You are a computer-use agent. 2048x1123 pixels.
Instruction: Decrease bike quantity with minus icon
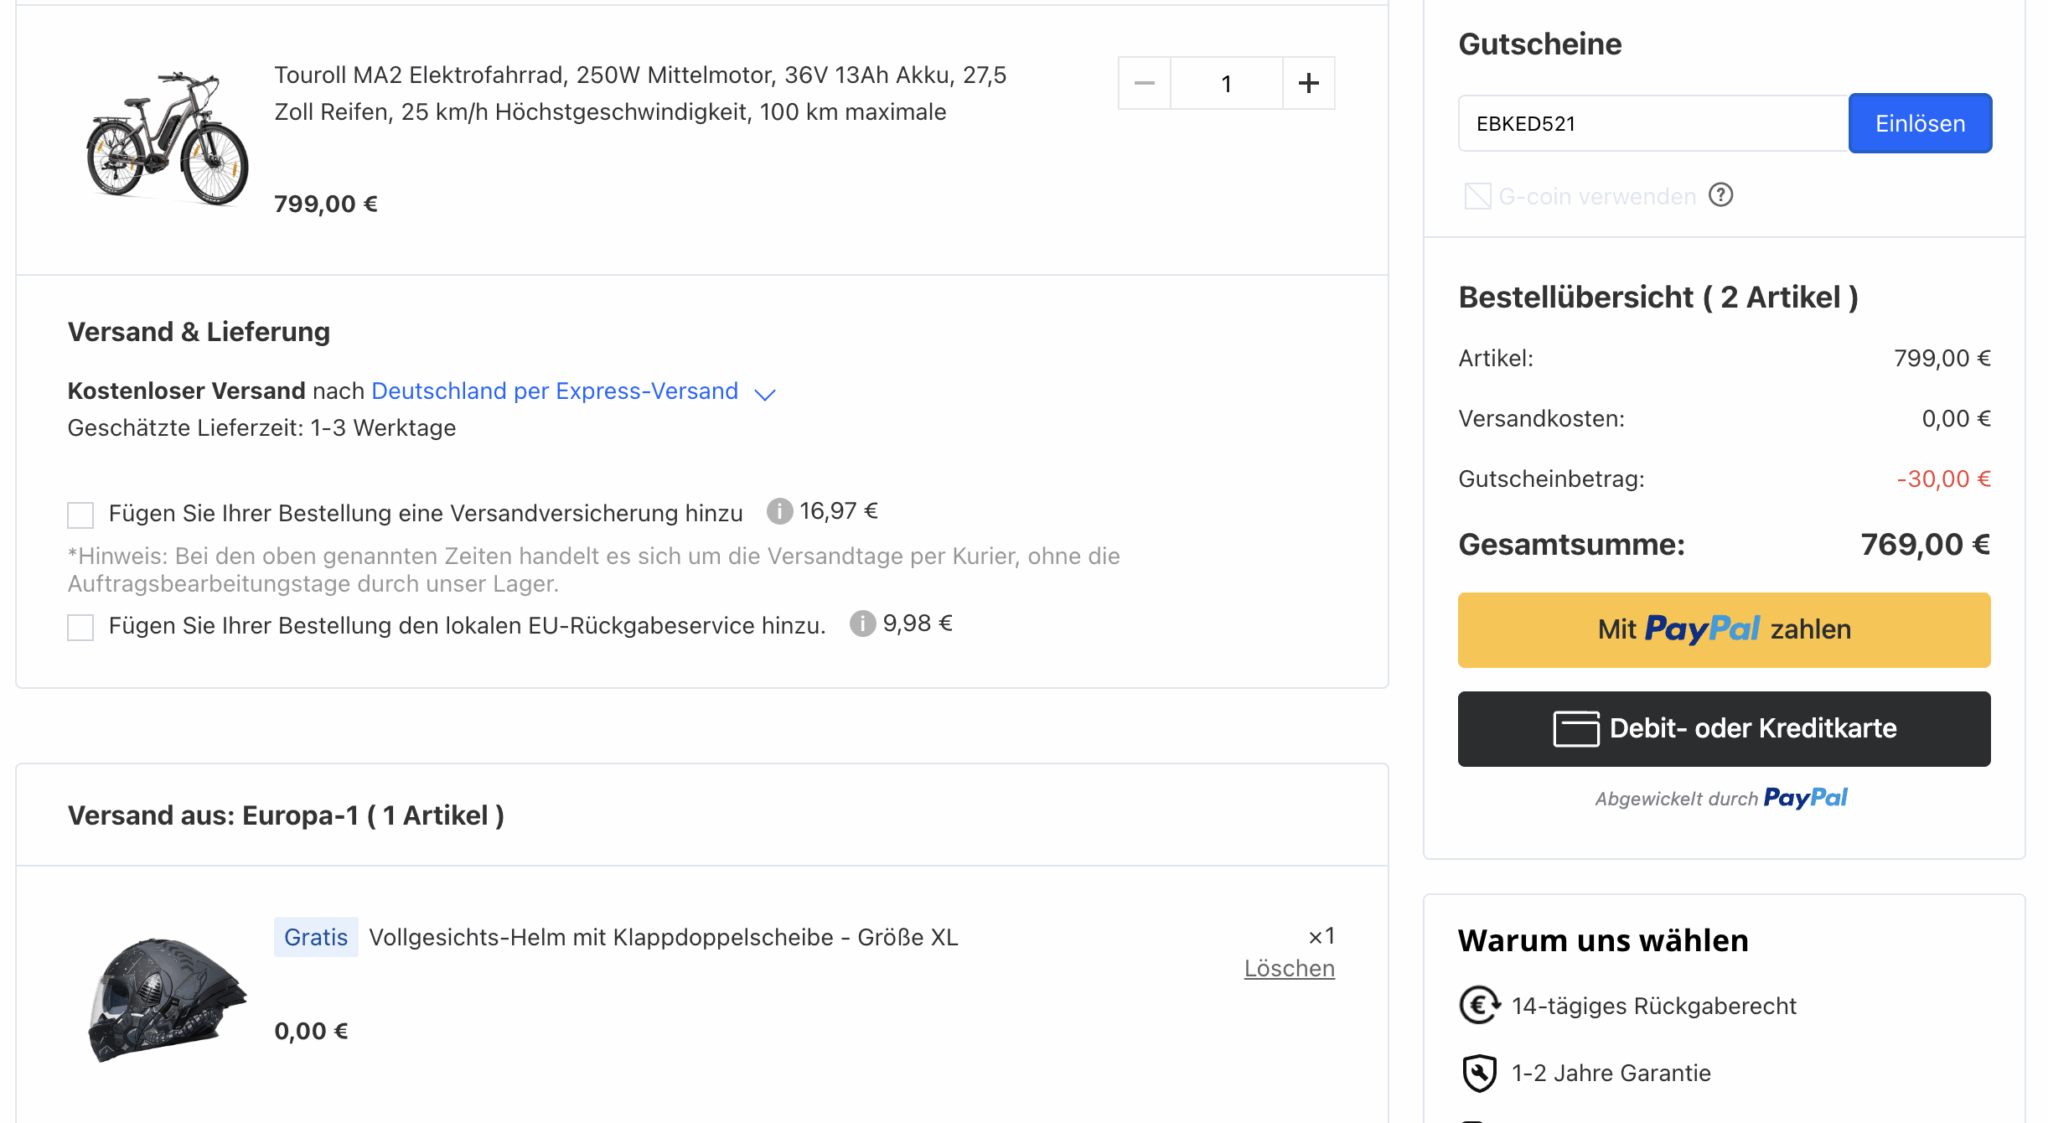tap(1145, 83)
